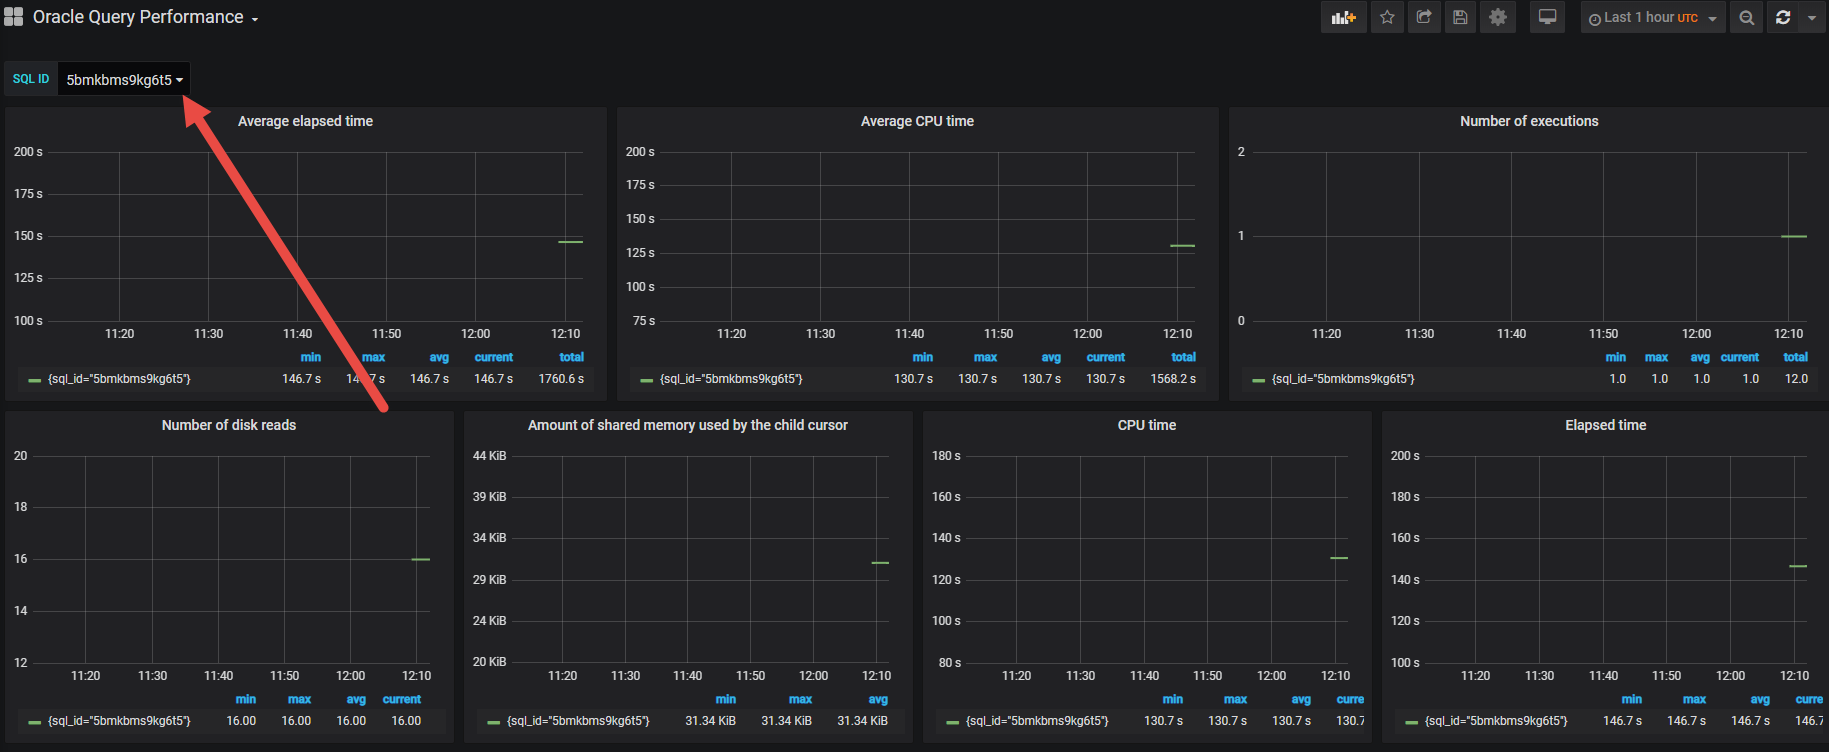Open the Grafana dashboards grid icon
The width and height of the screenshot is (1829, 752).
point(13,17)
